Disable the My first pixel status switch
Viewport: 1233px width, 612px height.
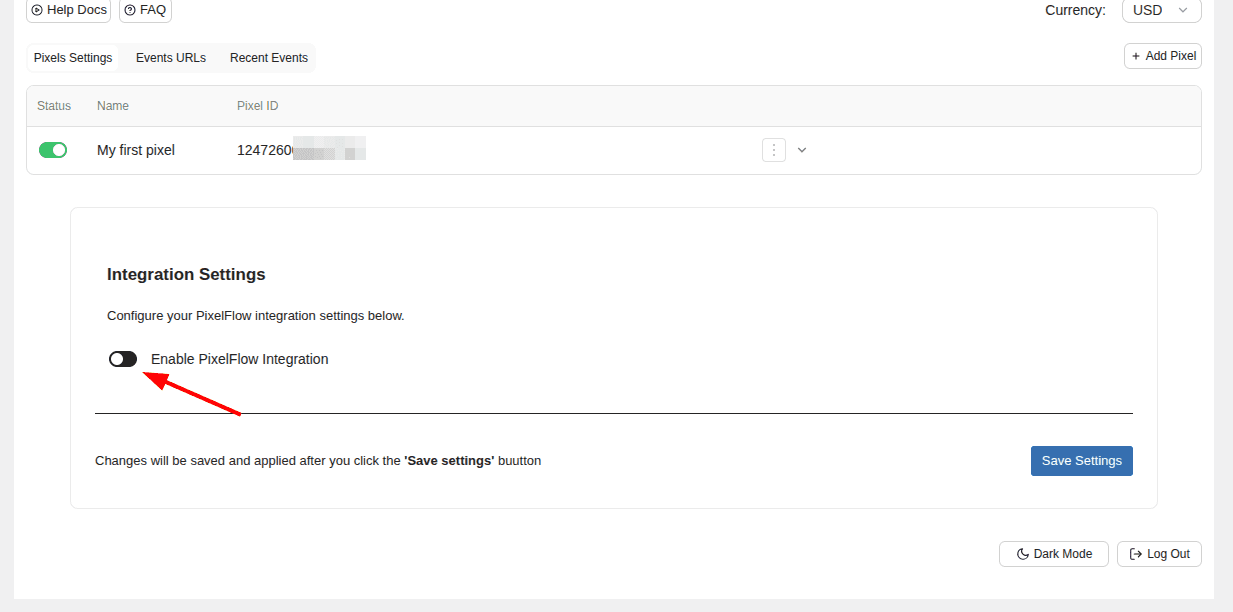[x=53, y=150]
